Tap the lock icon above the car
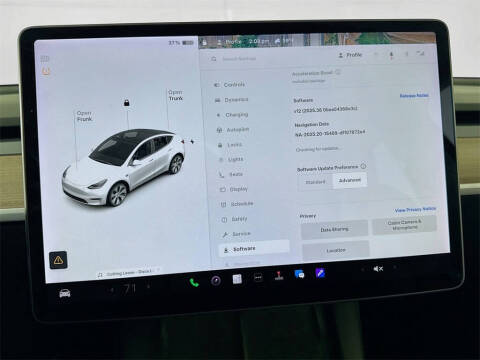The width and height of the screenshot is (480, 360). (127, 103)
